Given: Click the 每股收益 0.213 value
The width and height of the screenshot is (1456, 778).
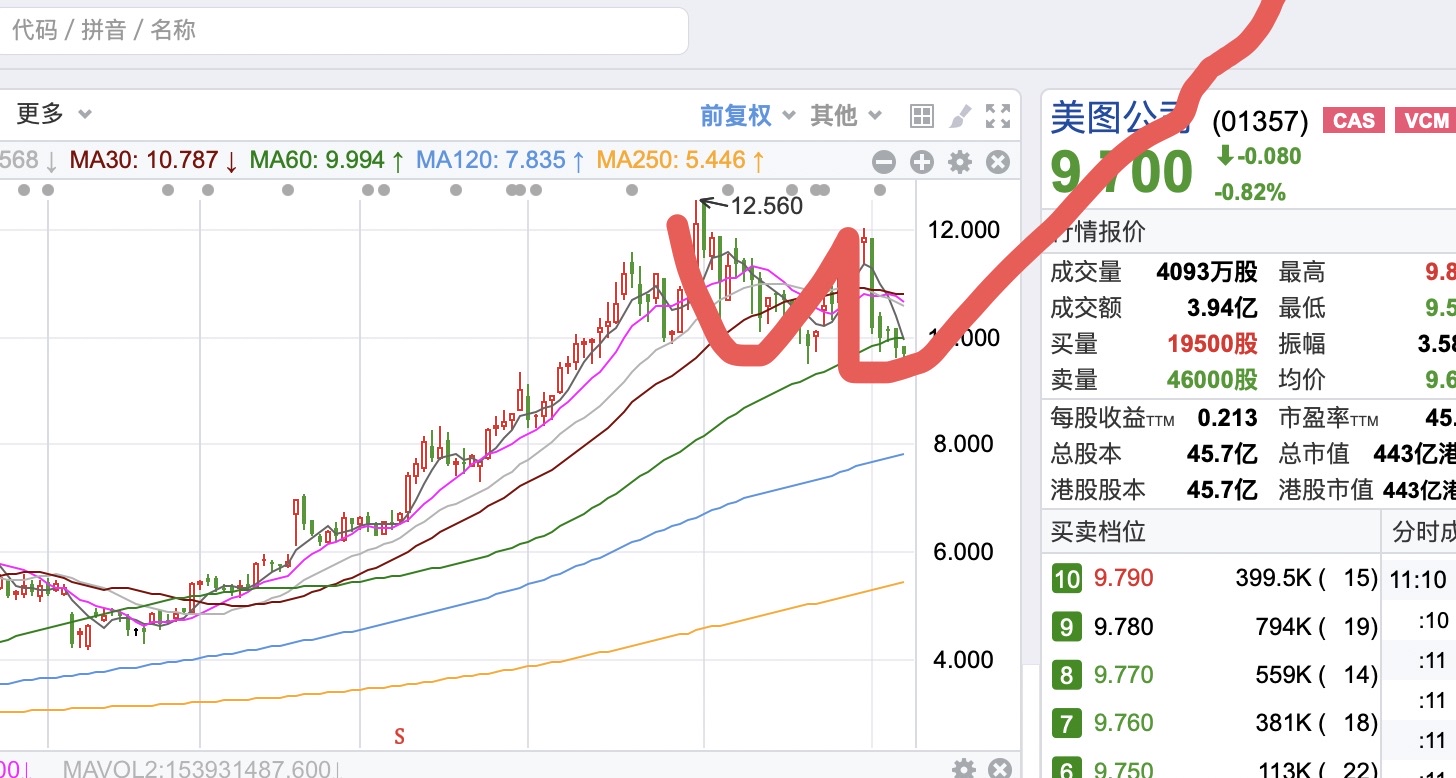Looking at the screenshot, I should (x=1227, y=417).
